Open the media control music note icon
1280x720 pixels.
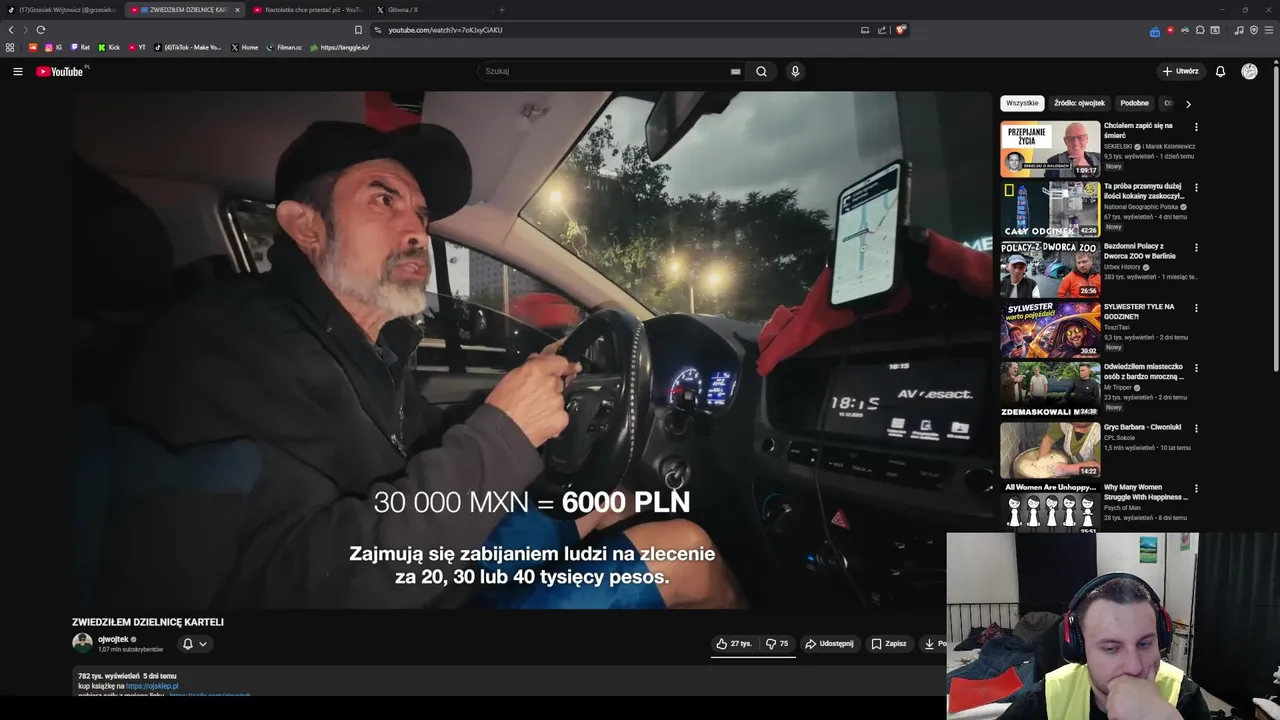[1239, 30]
